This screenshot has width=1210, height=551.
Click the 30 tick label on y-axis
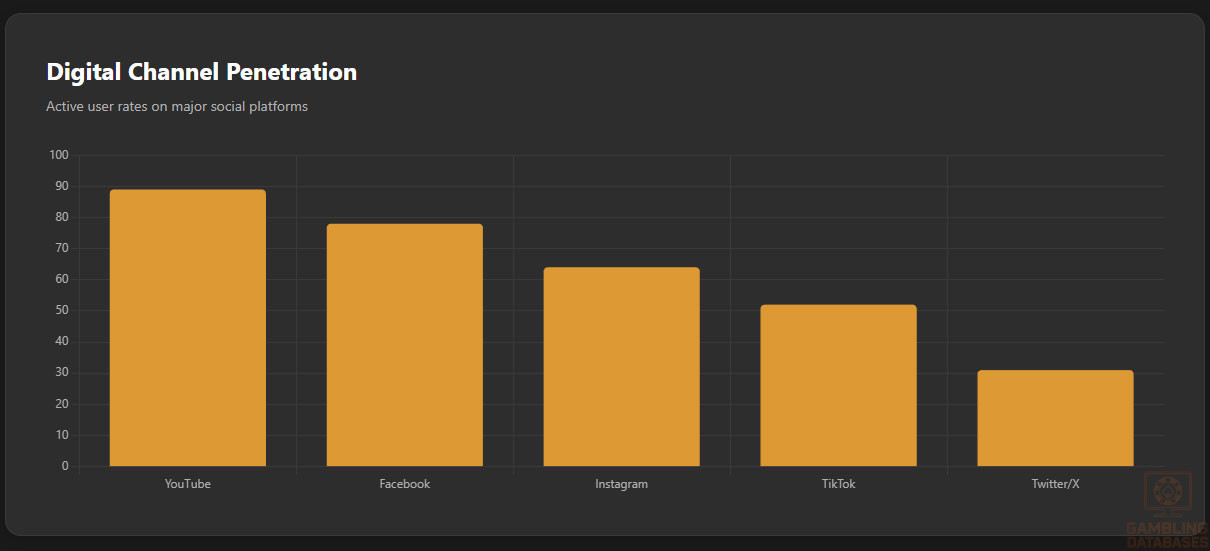point(61,373)
